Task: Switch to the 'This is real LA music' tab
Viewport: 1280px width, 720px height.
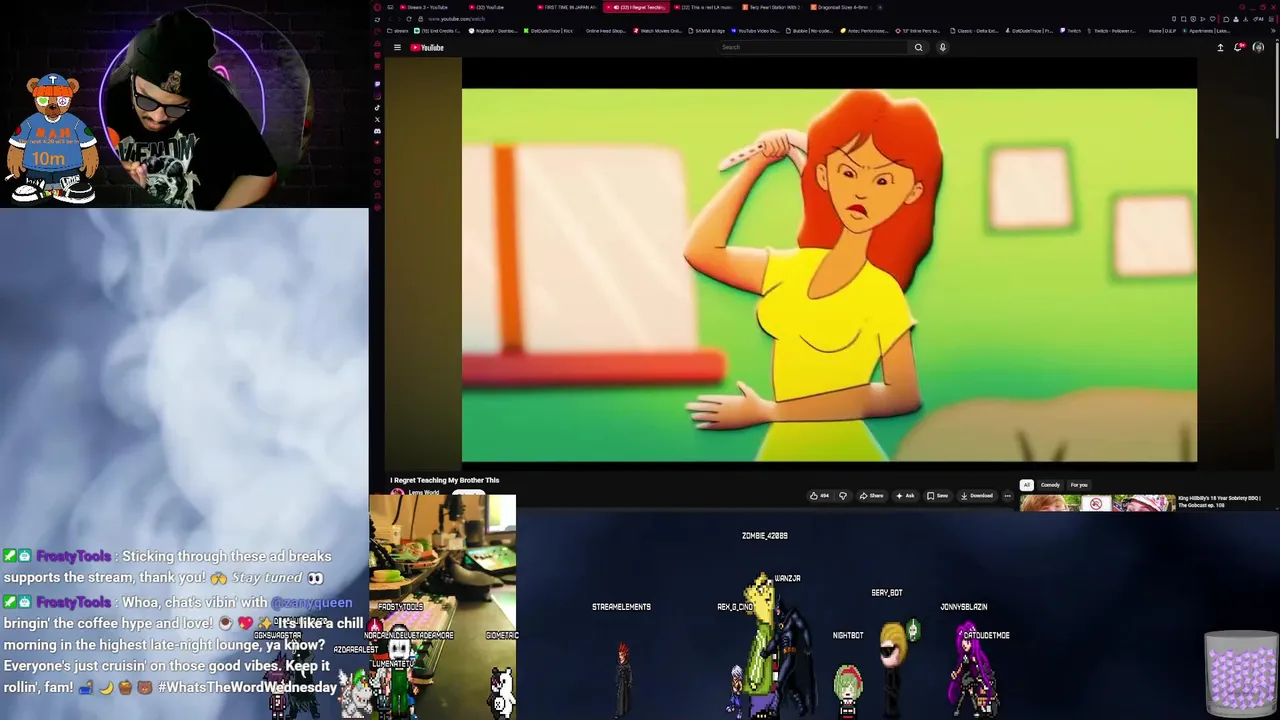Action: [706, 7]
